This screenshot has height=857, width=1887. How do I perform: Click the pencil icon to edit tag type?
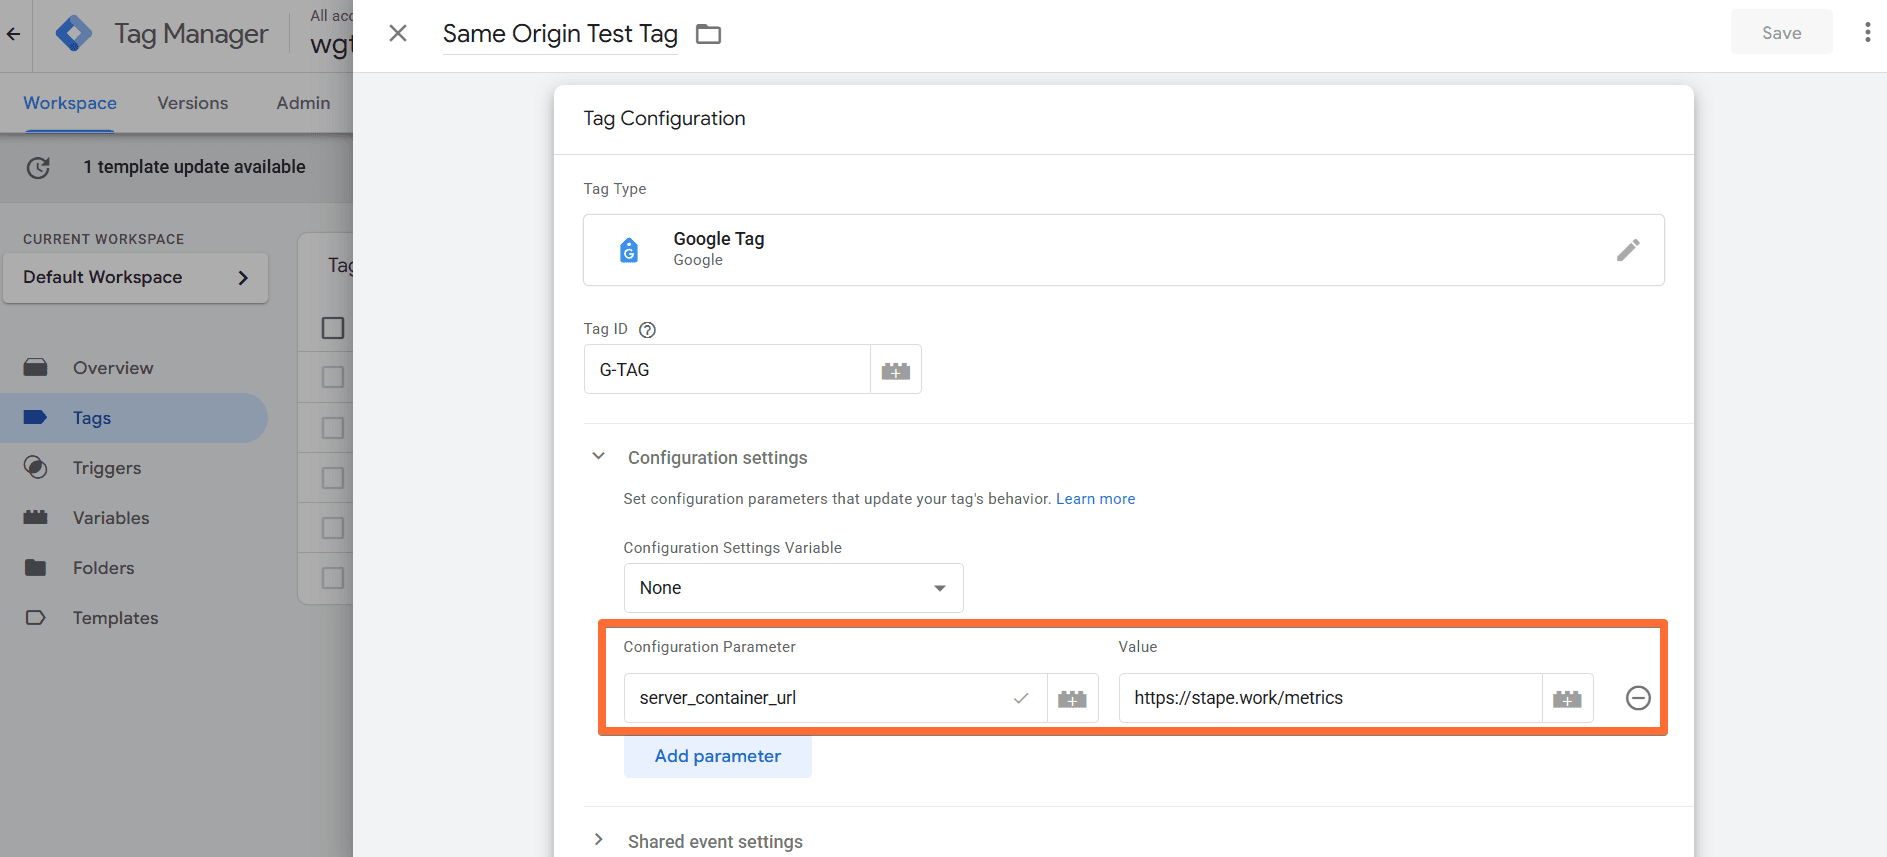point(1627,250)
